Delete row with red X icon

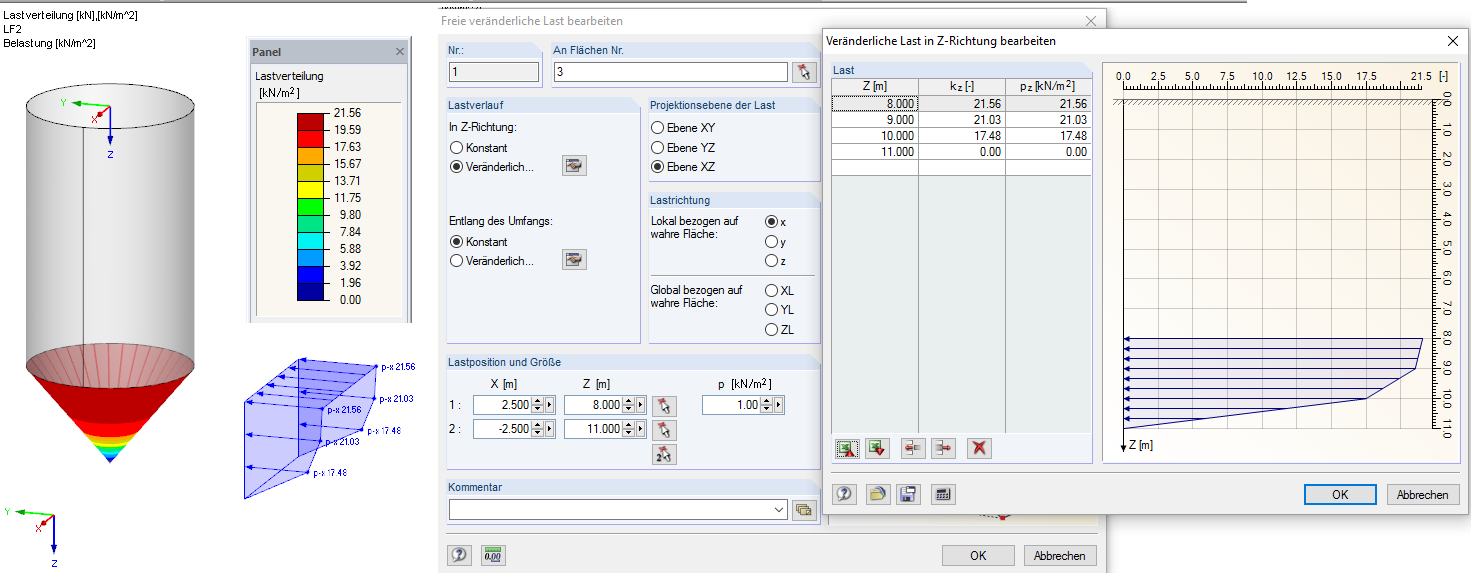[x=979, y=448]
